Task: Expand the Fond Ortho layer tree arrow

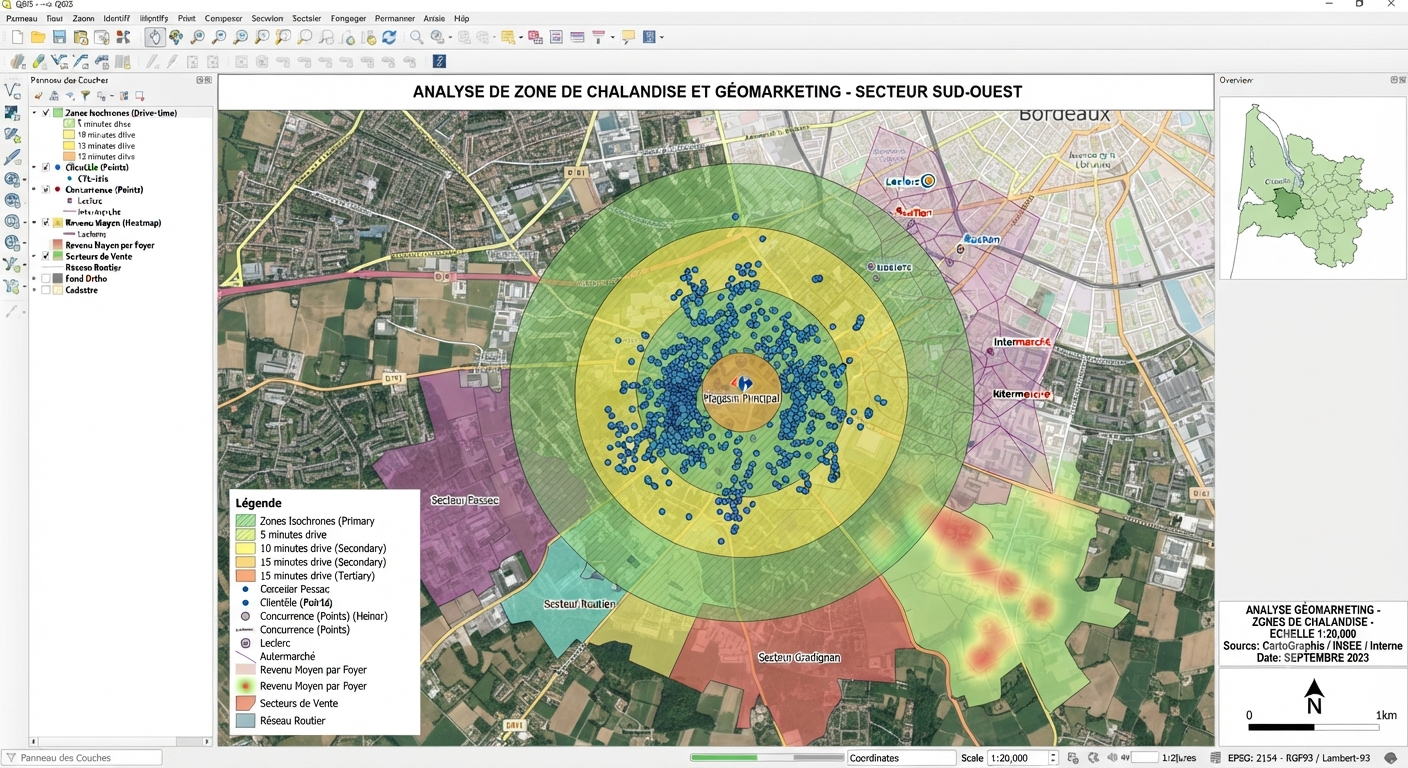Action: (x=34, y=278)
